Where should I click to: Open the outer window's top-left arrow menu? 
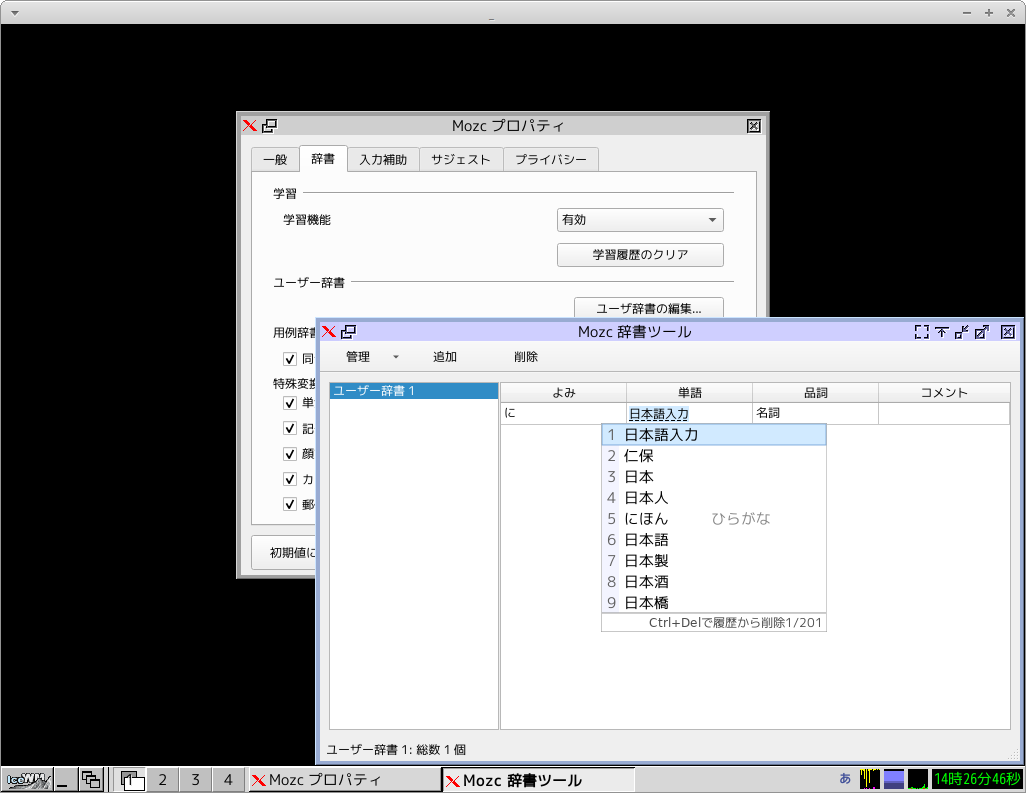tap(15, 12)
